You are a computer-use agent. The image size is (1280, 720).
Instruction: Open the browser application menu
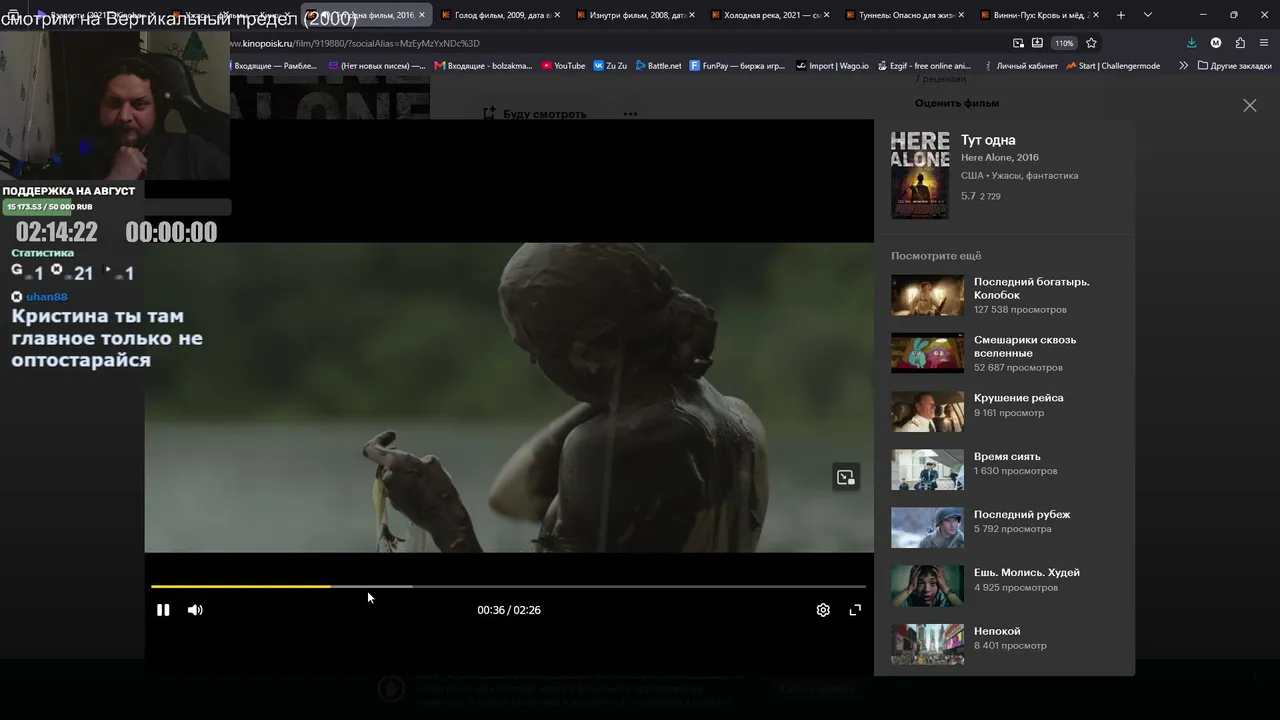(x=1265, y=43)
